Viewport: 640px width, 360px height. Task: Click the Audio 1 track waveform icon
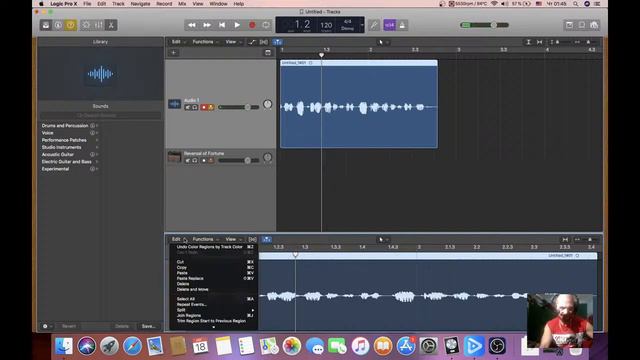(x=174, y=104)
